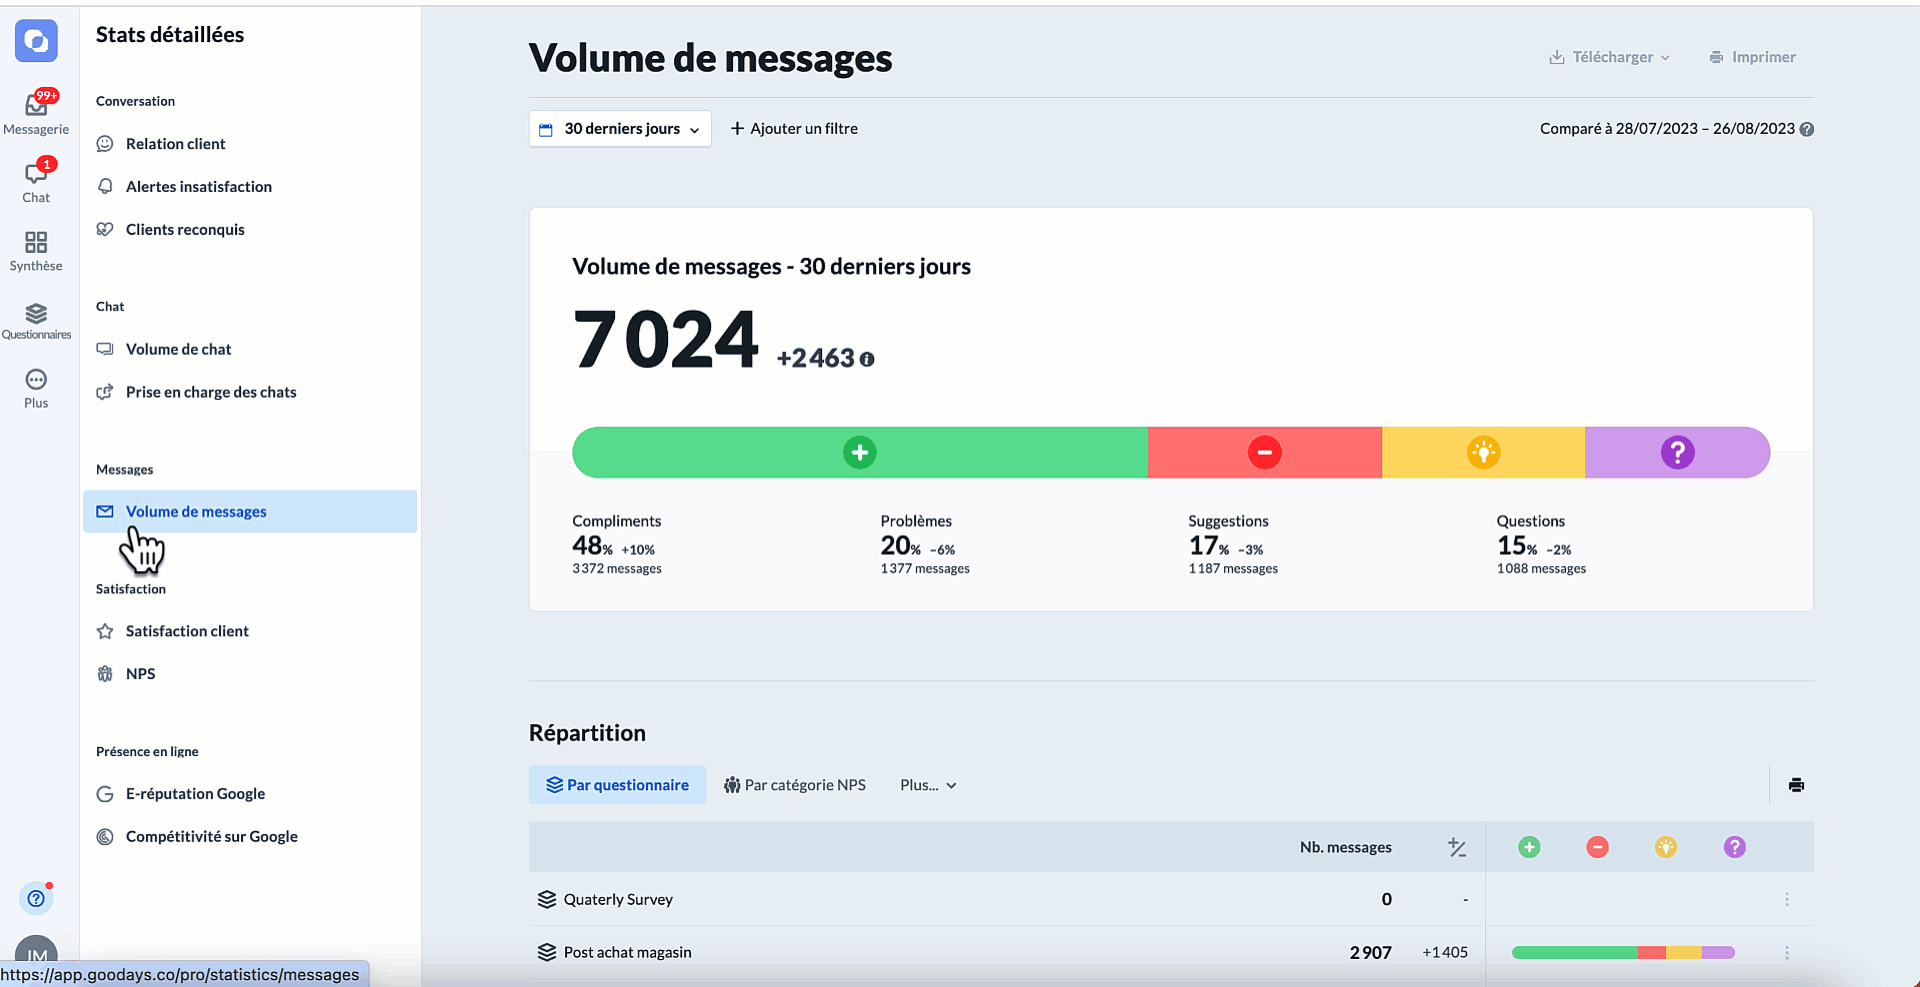Click the help question mark icon
The width and height of the screenshot is (1920, 987).
36,898
